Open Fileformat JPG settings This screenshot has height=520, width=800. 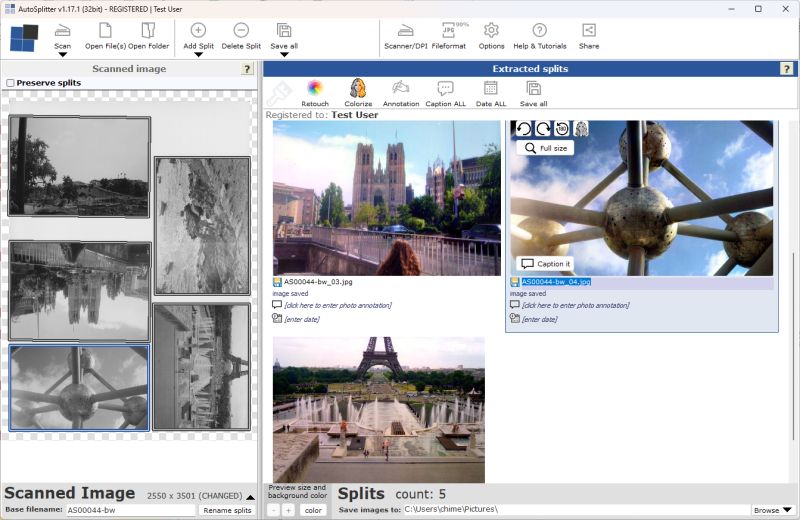click(x=448, y=31)
